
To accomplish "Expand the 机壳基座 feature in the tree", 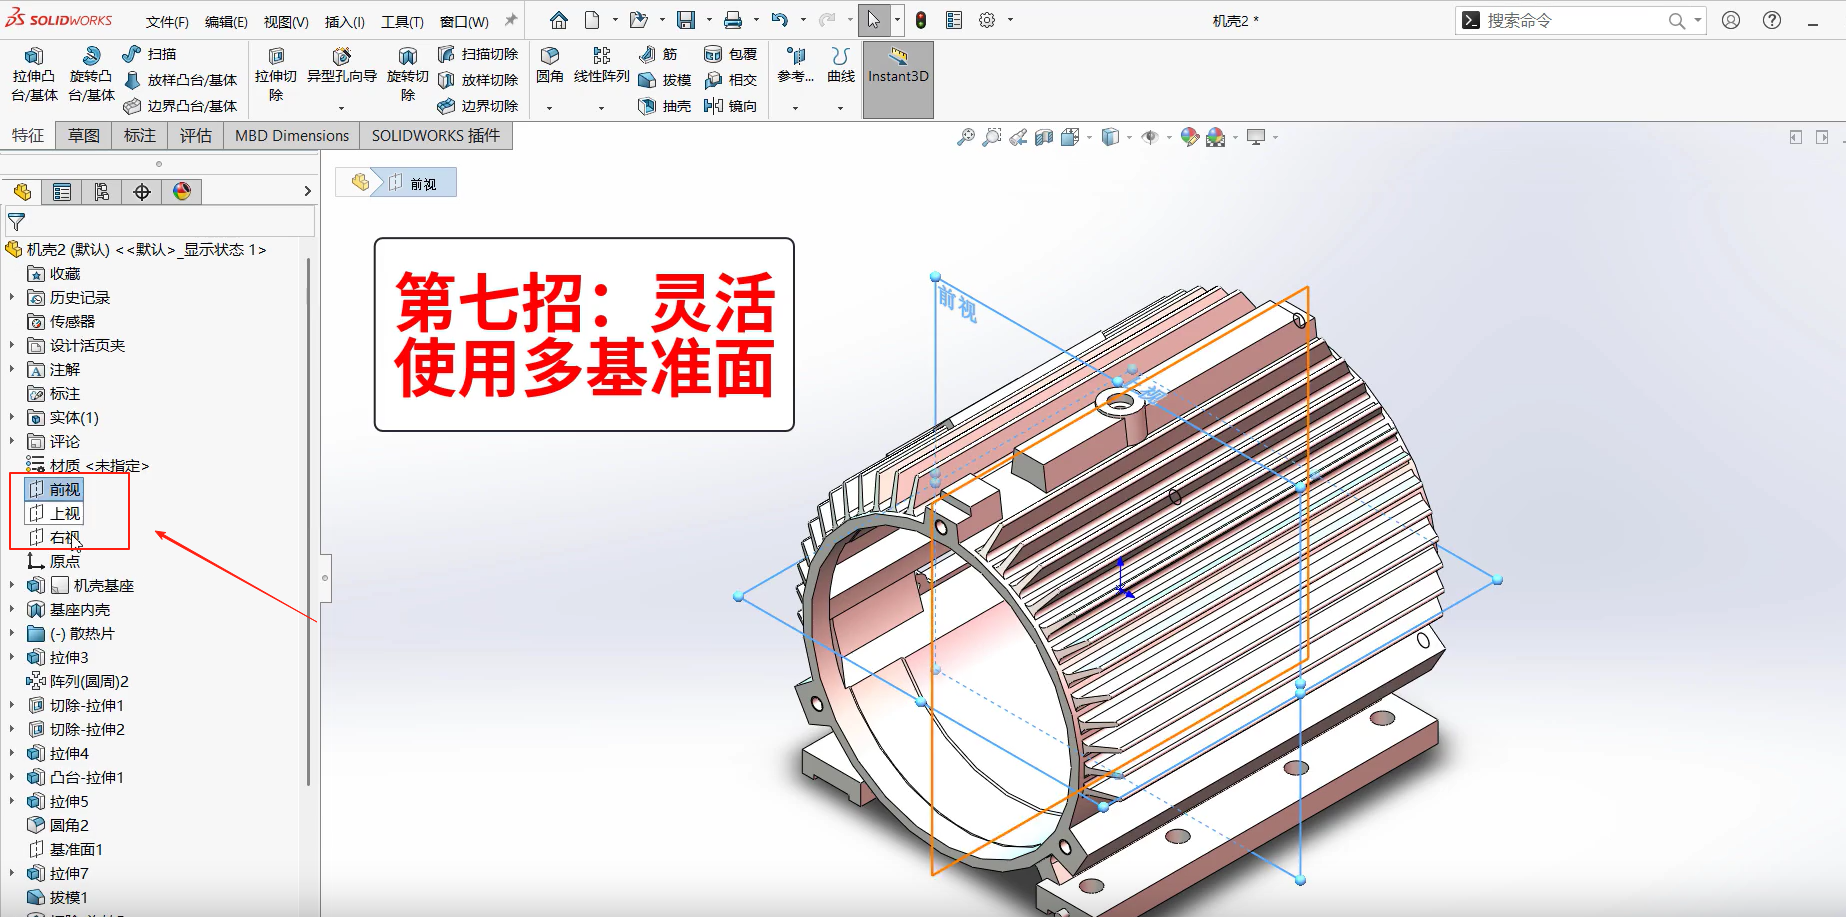I will [x=12, y=585].
